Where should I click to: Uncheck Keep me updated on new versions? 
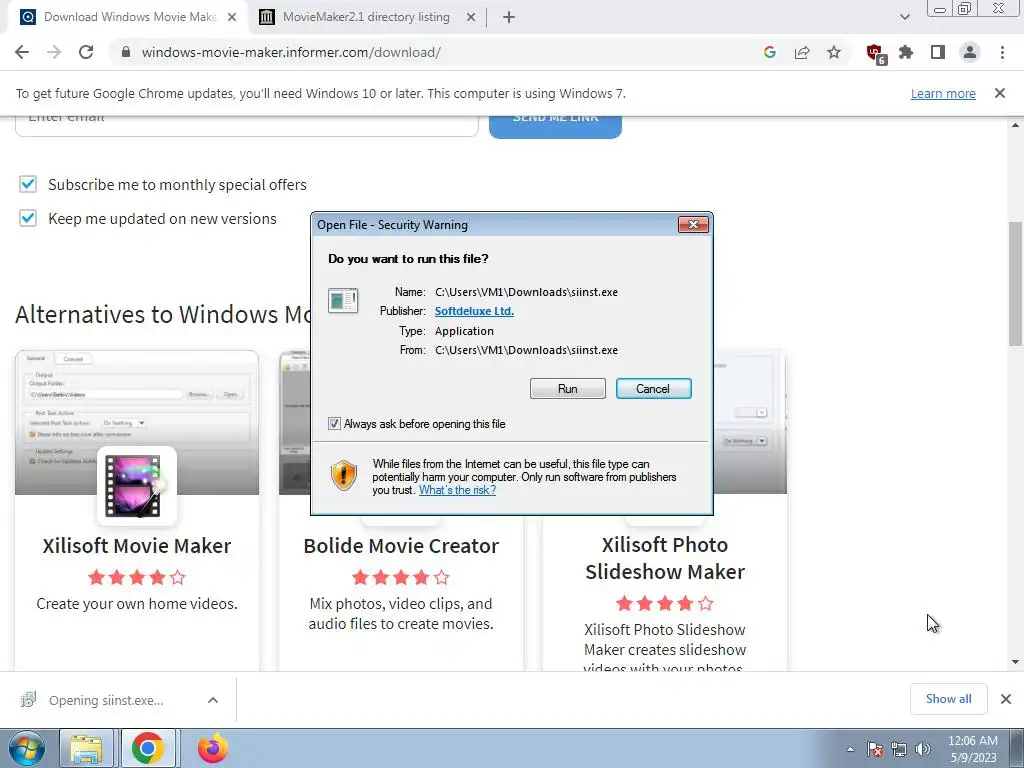(27, 217)
